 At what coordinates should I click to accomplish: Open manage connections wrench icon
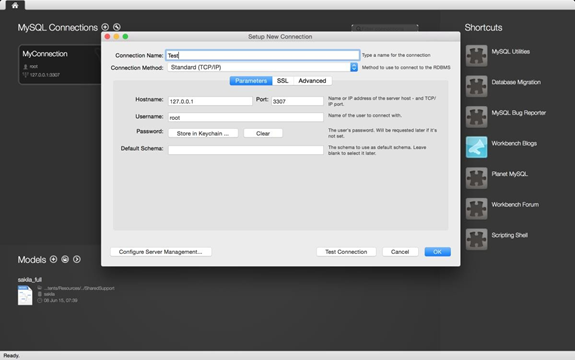[117, 27]
